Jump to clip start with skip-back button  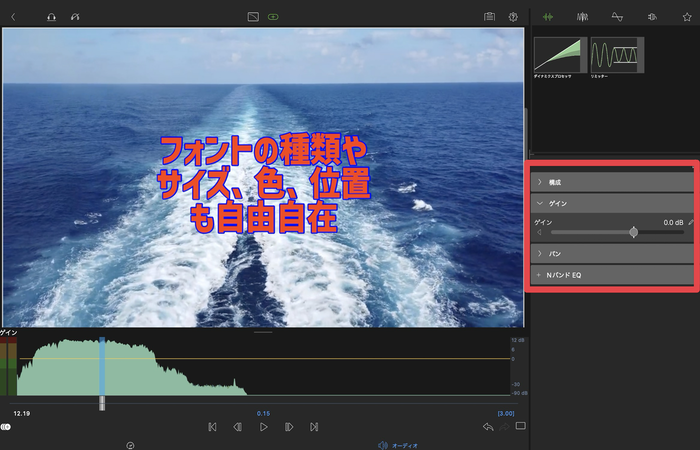212,427
